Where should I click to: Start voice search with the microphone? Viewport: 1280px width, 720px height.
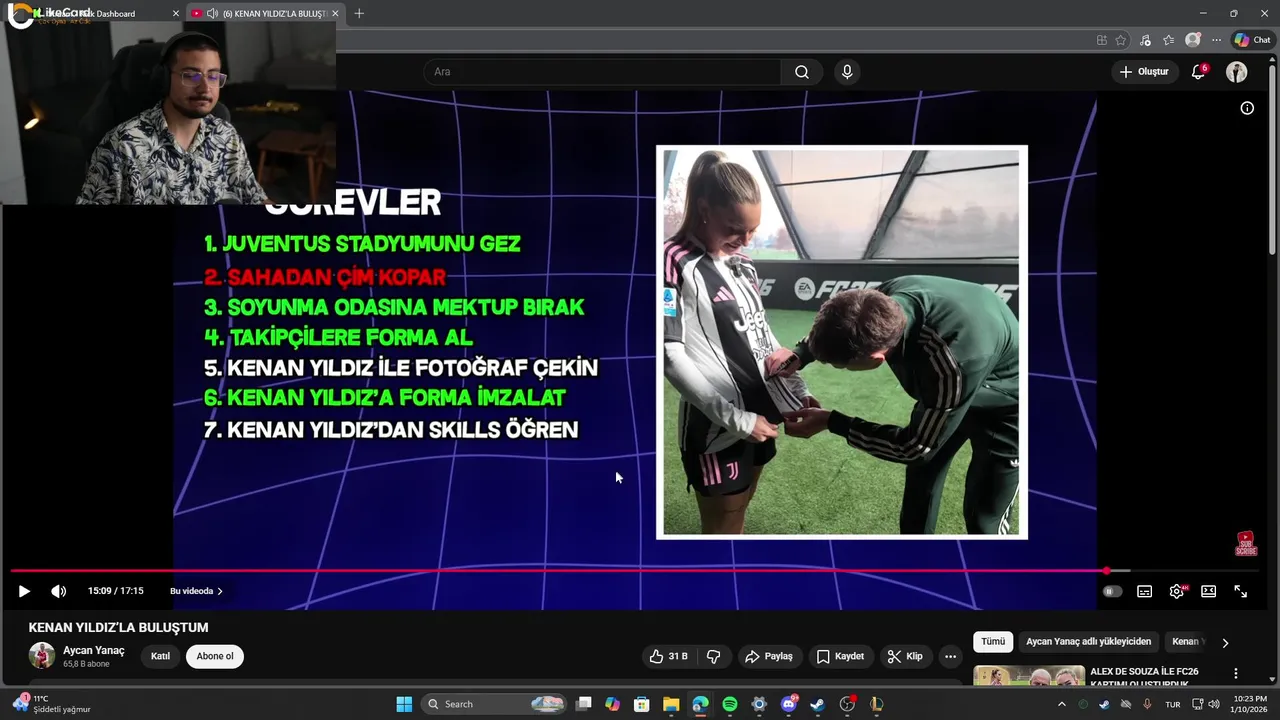[847, 72]
